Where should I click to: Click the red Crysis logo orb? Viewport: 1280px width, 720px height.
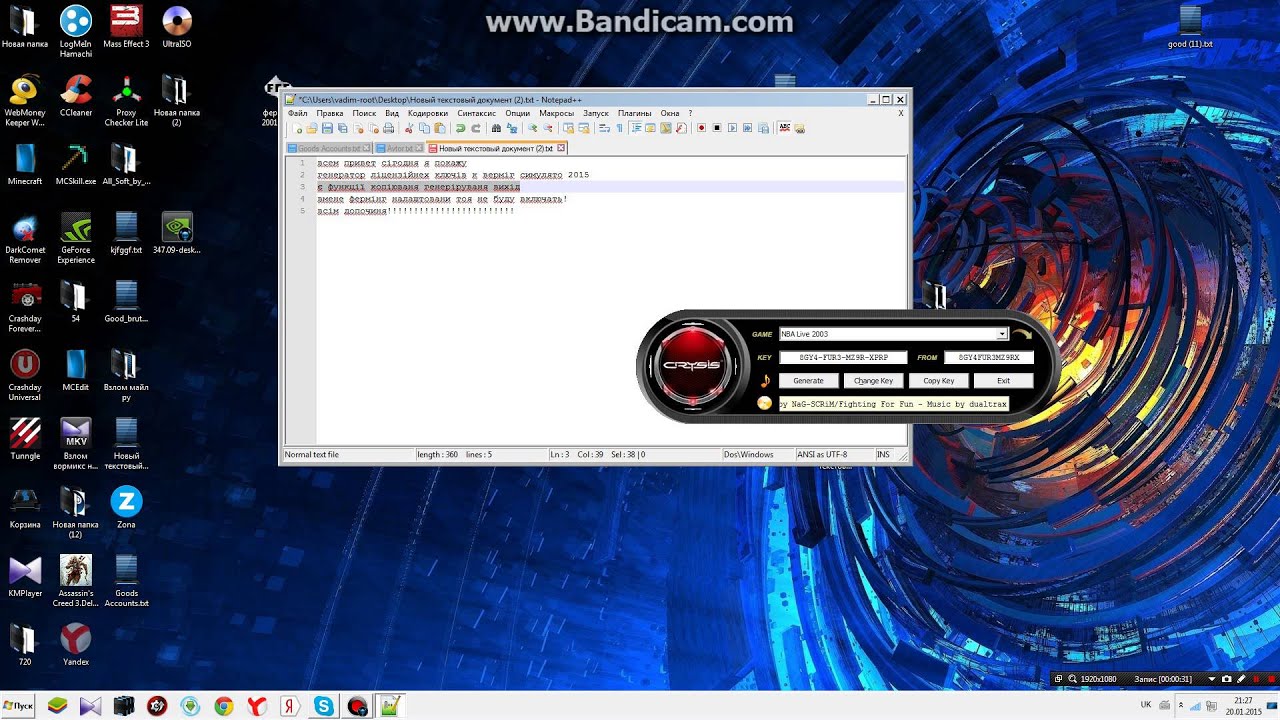click(692, 364)
